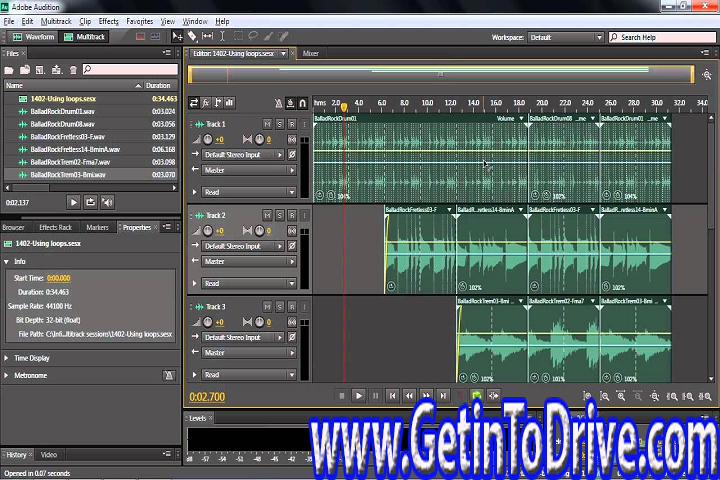Click the Stop transport button
The height and width of the screenshot is (480, 720).
[342, 395]
